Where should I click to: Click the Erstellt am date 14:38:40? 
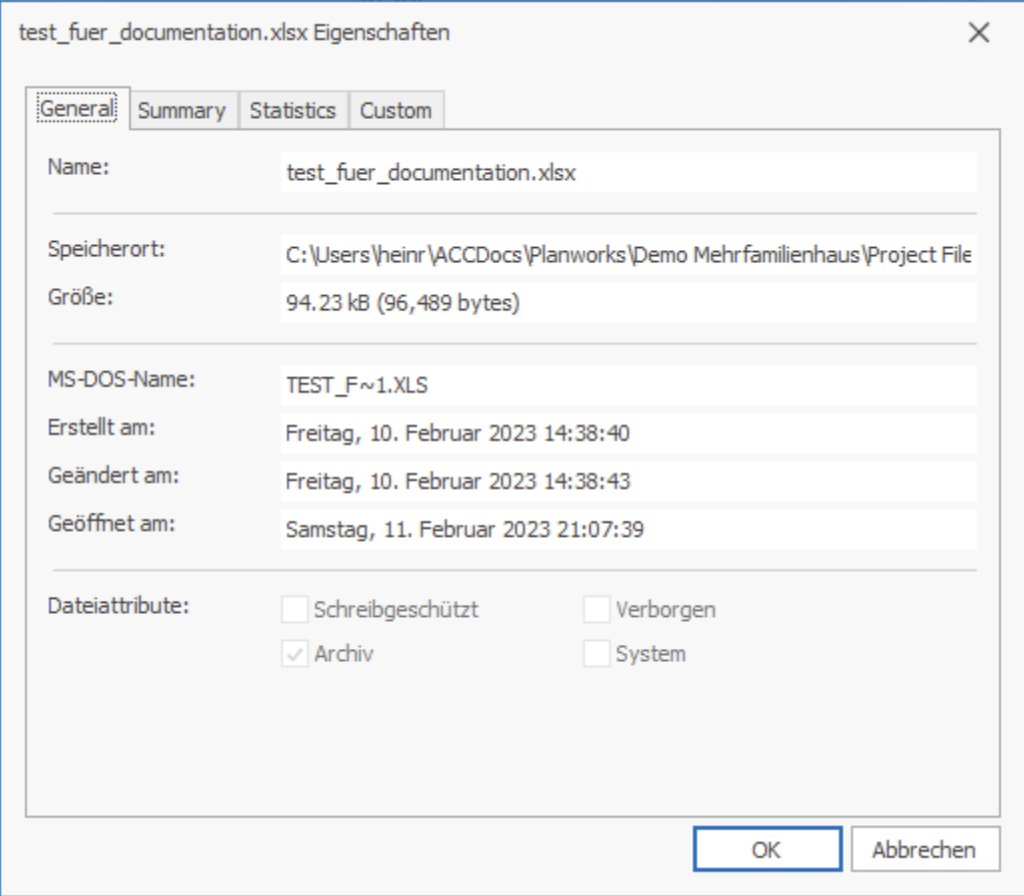(x=628, y=433)
